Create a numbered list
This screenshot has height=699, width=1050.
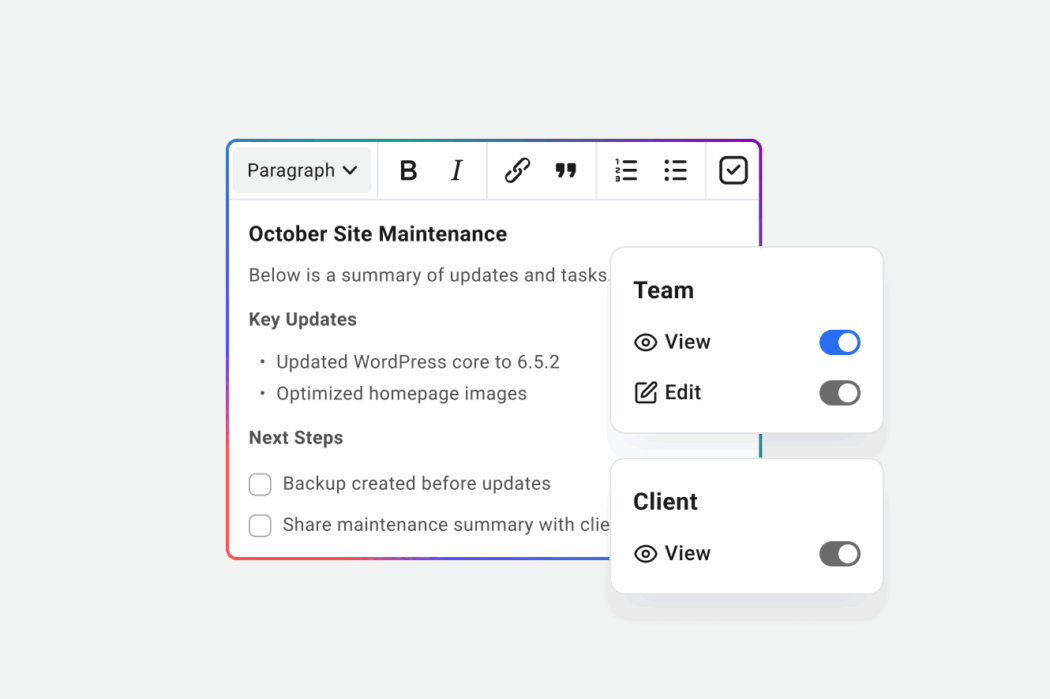tap(626, 170)
